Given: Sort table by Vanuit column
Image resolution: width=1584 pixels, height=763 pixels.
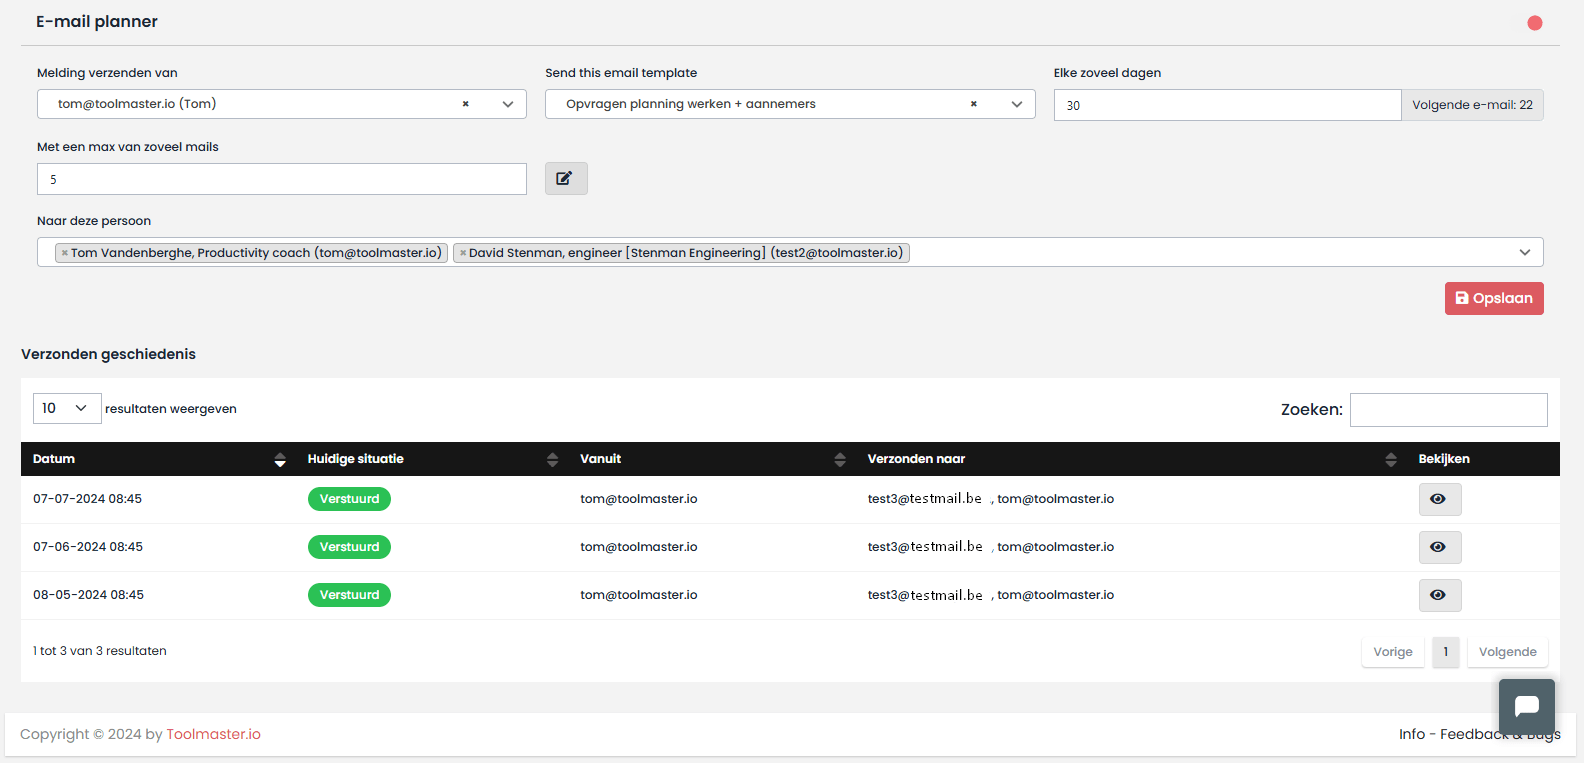Looking at the screenshot, I should point(712,459).
